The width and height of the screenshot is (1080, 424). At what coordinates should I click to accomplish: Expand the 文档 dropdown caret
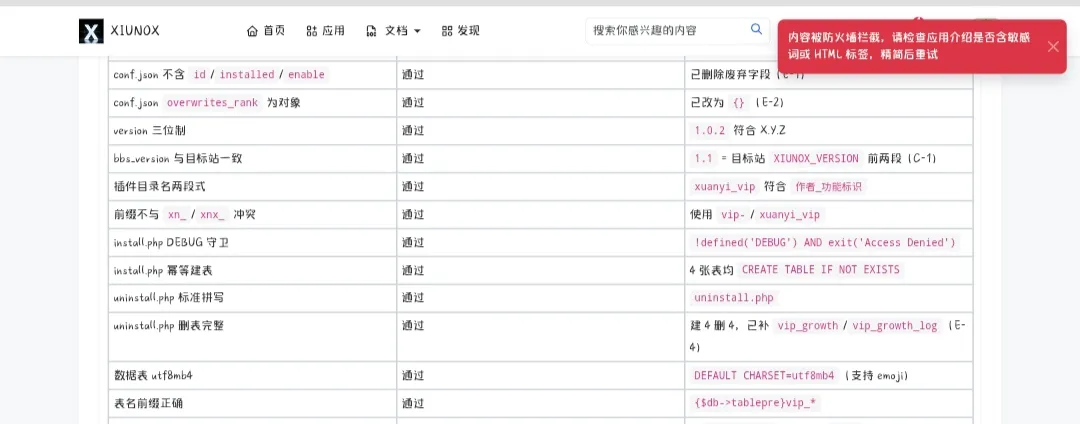pyautogui.click(x=417, y=32)
